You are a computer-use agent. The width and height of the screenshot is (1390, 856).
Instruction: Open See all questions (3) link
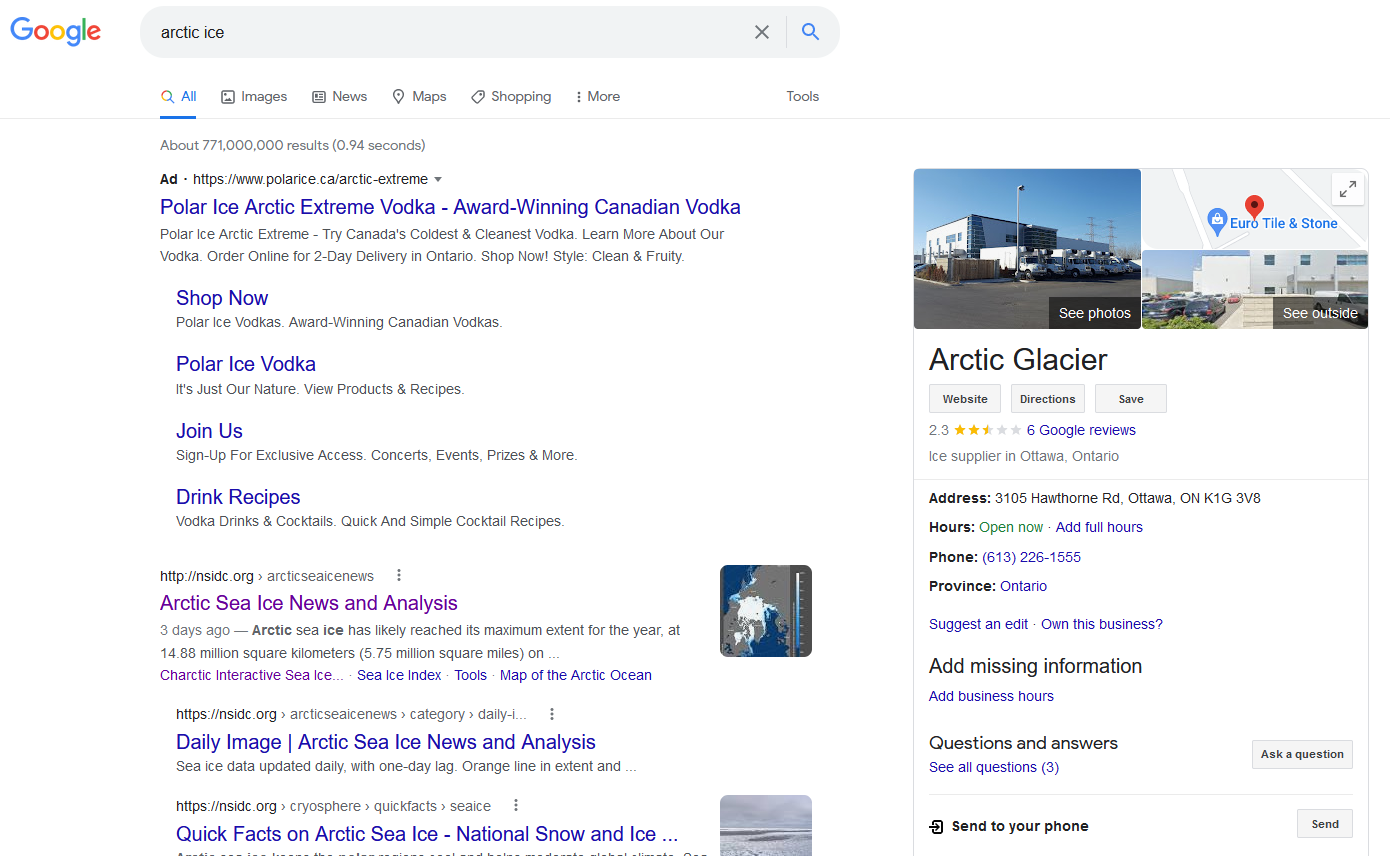click(x=994, y=767)
